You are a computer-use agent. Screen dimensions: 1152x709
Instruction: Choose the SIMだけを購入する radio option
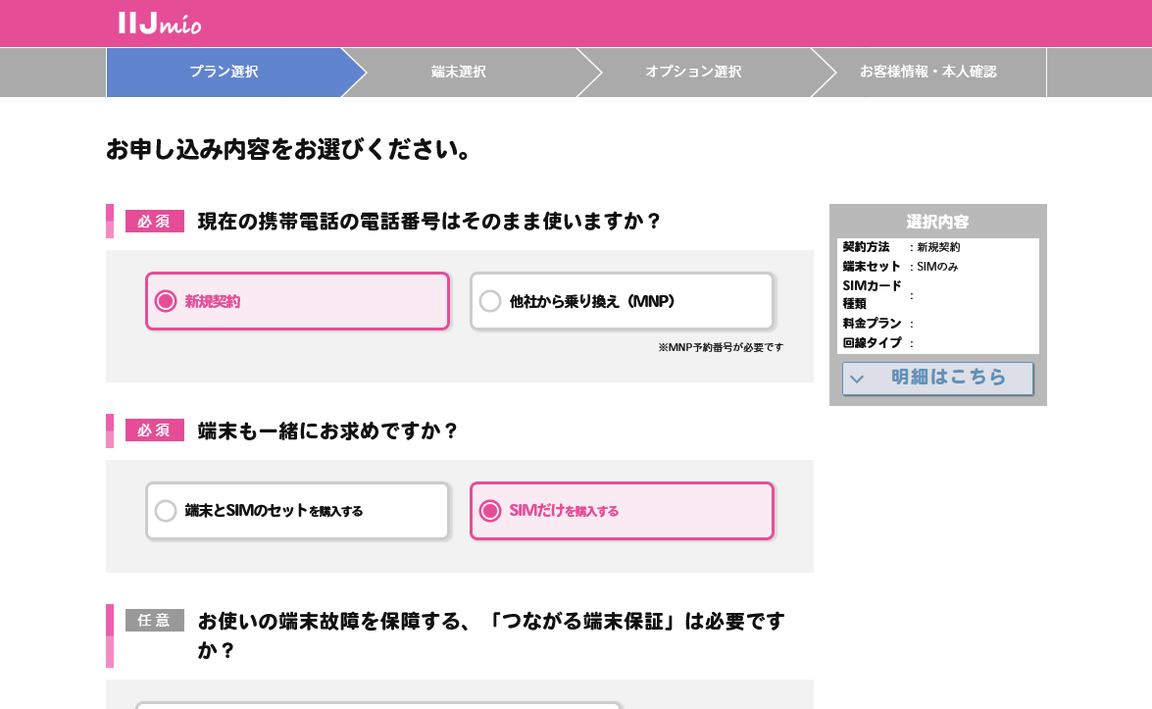(621, 511)
